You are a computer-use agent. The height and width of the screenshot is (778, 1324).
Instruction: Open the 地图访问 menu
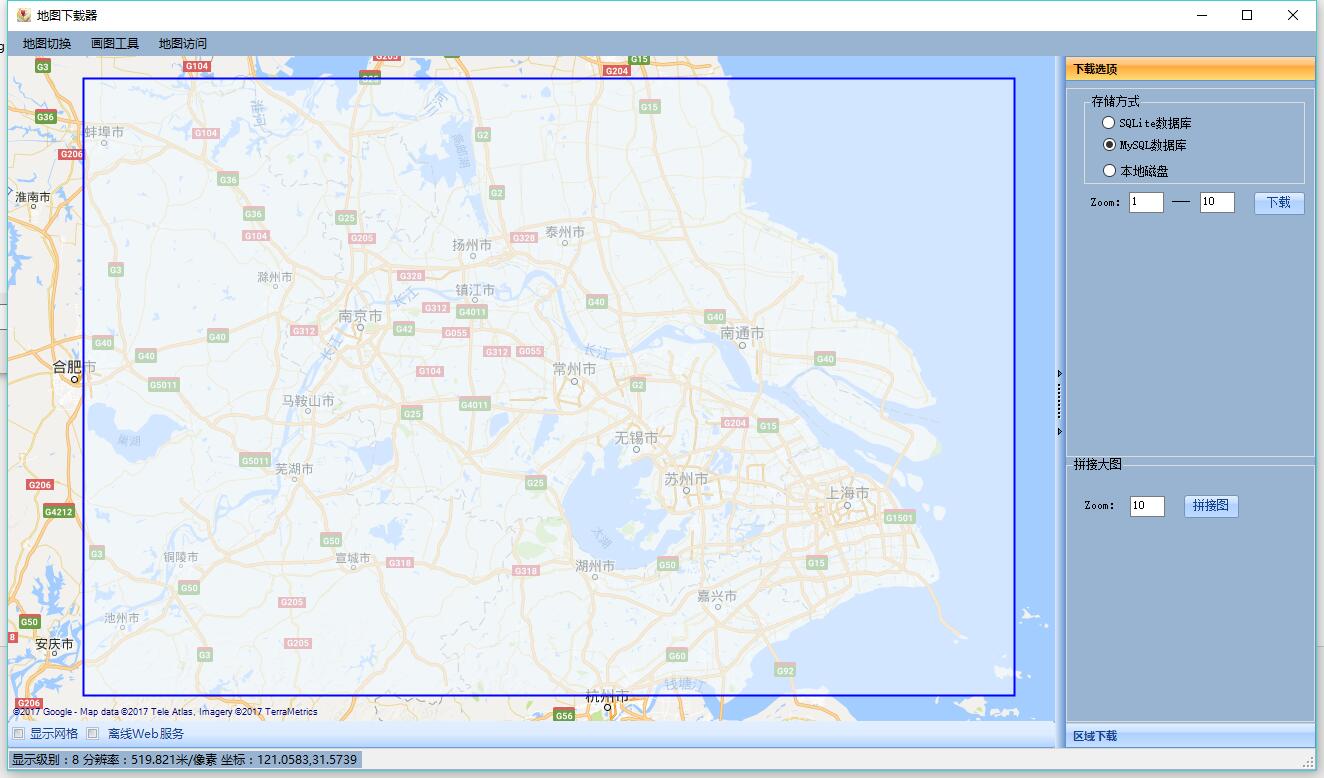[183, 44]
